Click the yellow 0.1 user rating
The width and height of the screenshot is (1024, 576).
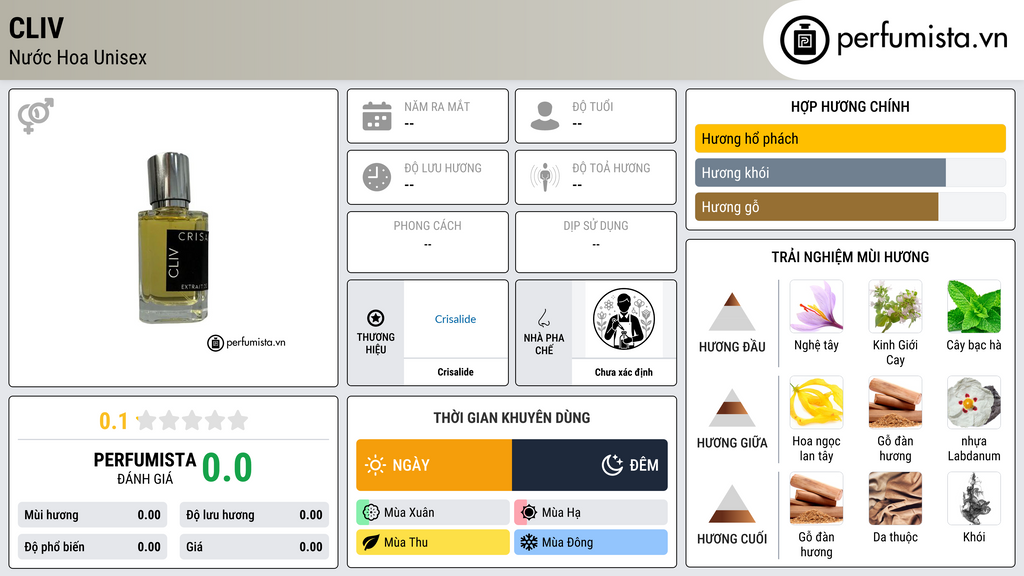113,421
